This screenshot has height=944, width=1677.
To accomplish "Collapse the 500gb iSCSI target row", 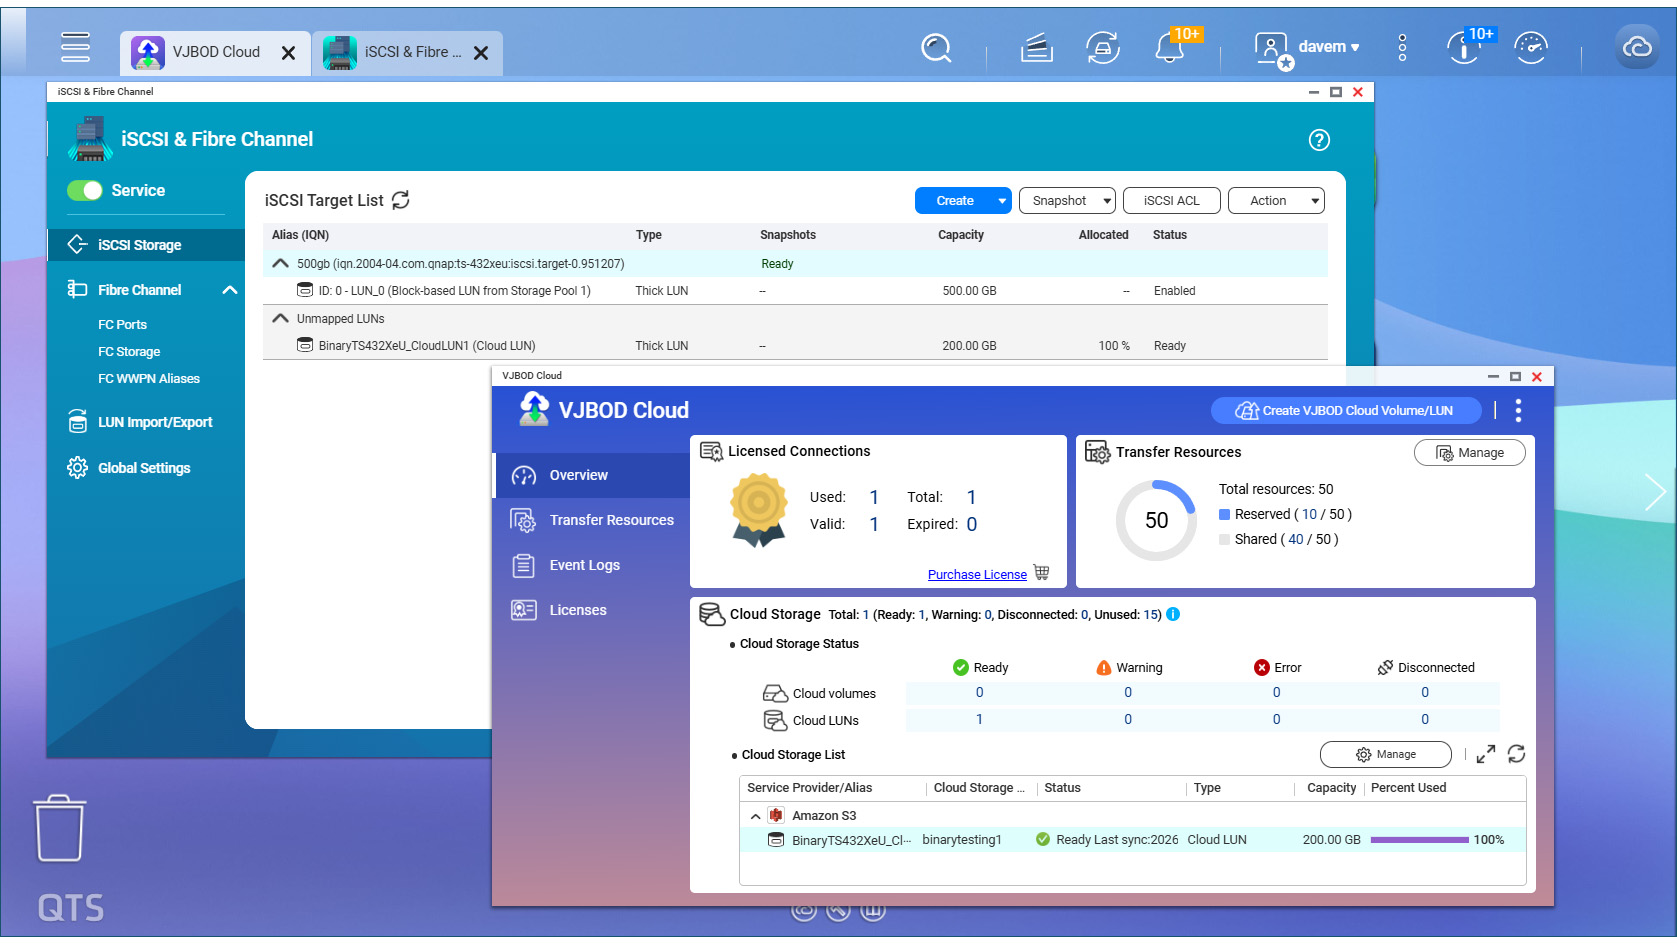I will 281,263.
